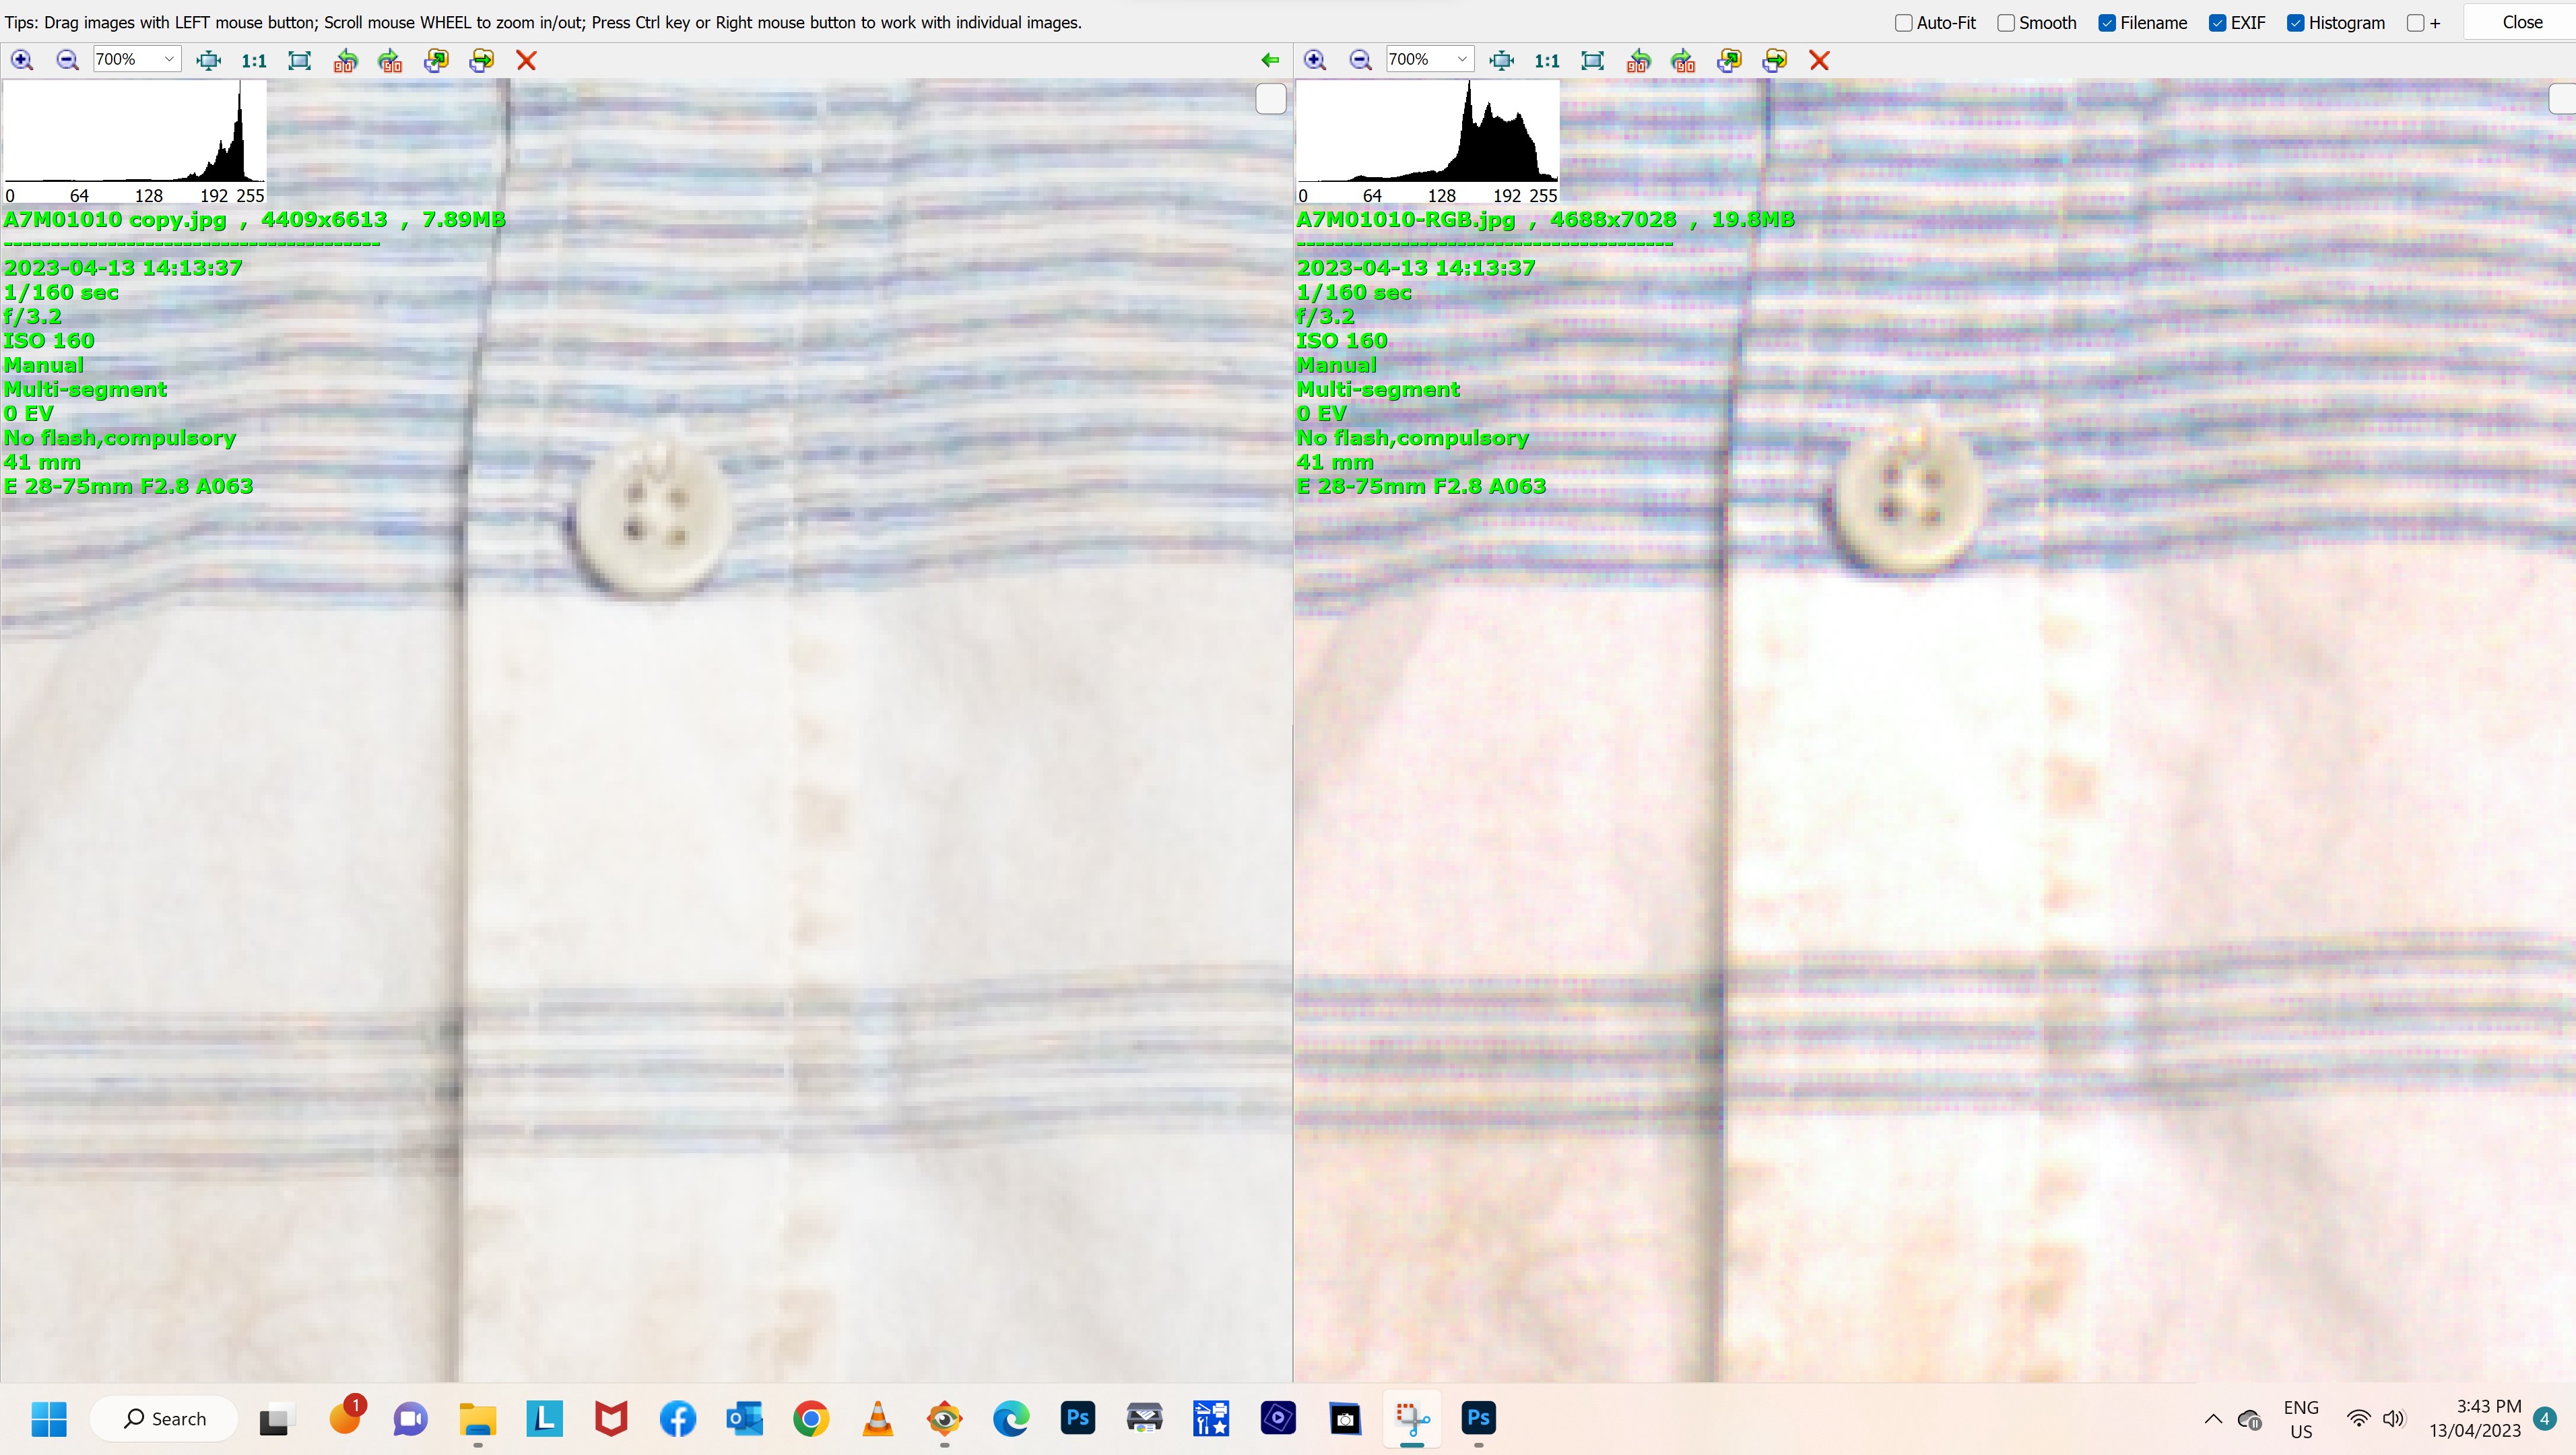Image resolution: width=2576 pixels, height=1455 pixels.
Task: Zoom in on the left image
Action: (22, 60)
